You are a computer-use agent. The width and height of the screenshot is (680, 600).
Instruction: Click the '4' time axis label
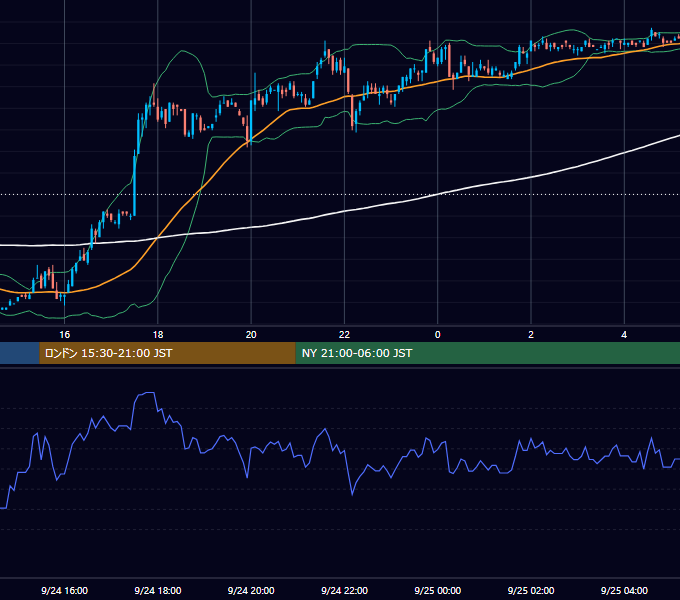tap(624, 335)
